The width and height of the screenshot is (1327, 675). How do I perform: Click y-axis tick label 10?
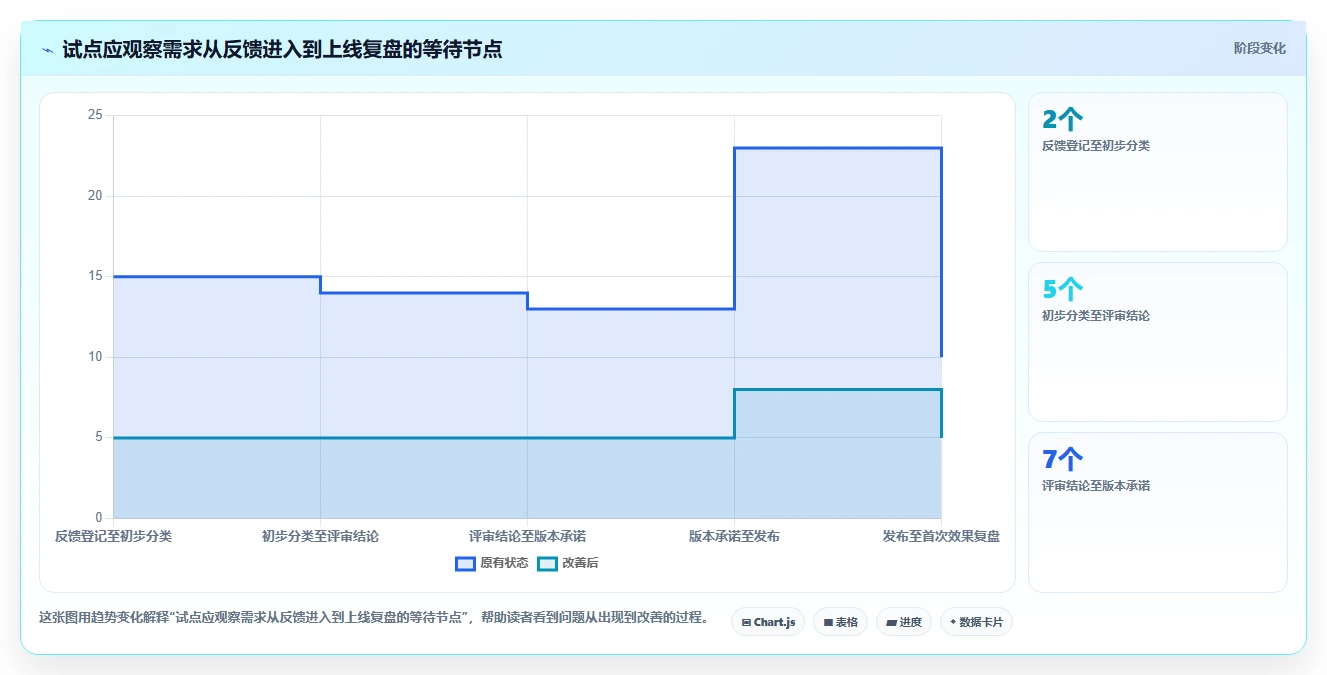[95, 357]
